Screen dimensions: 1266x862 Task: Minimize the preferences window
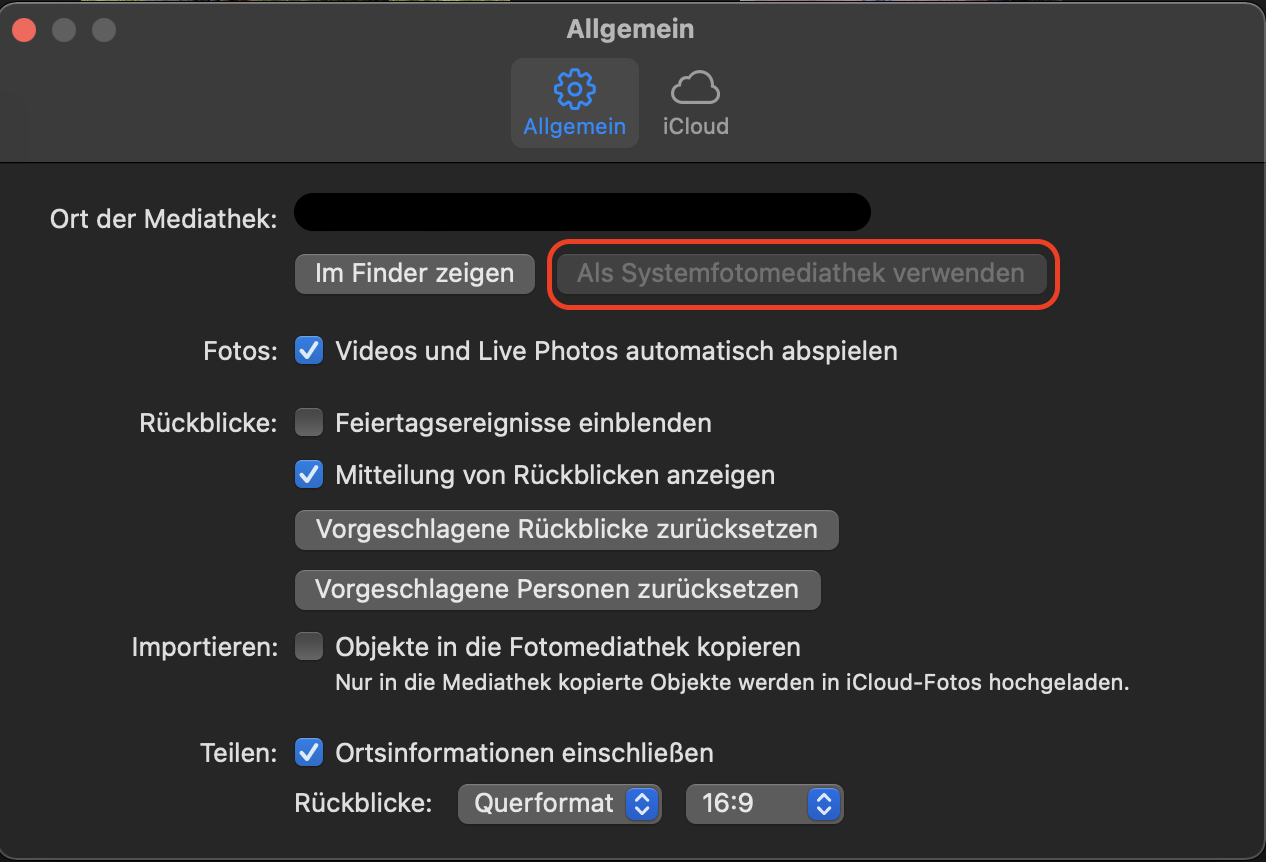click(64, 30)
